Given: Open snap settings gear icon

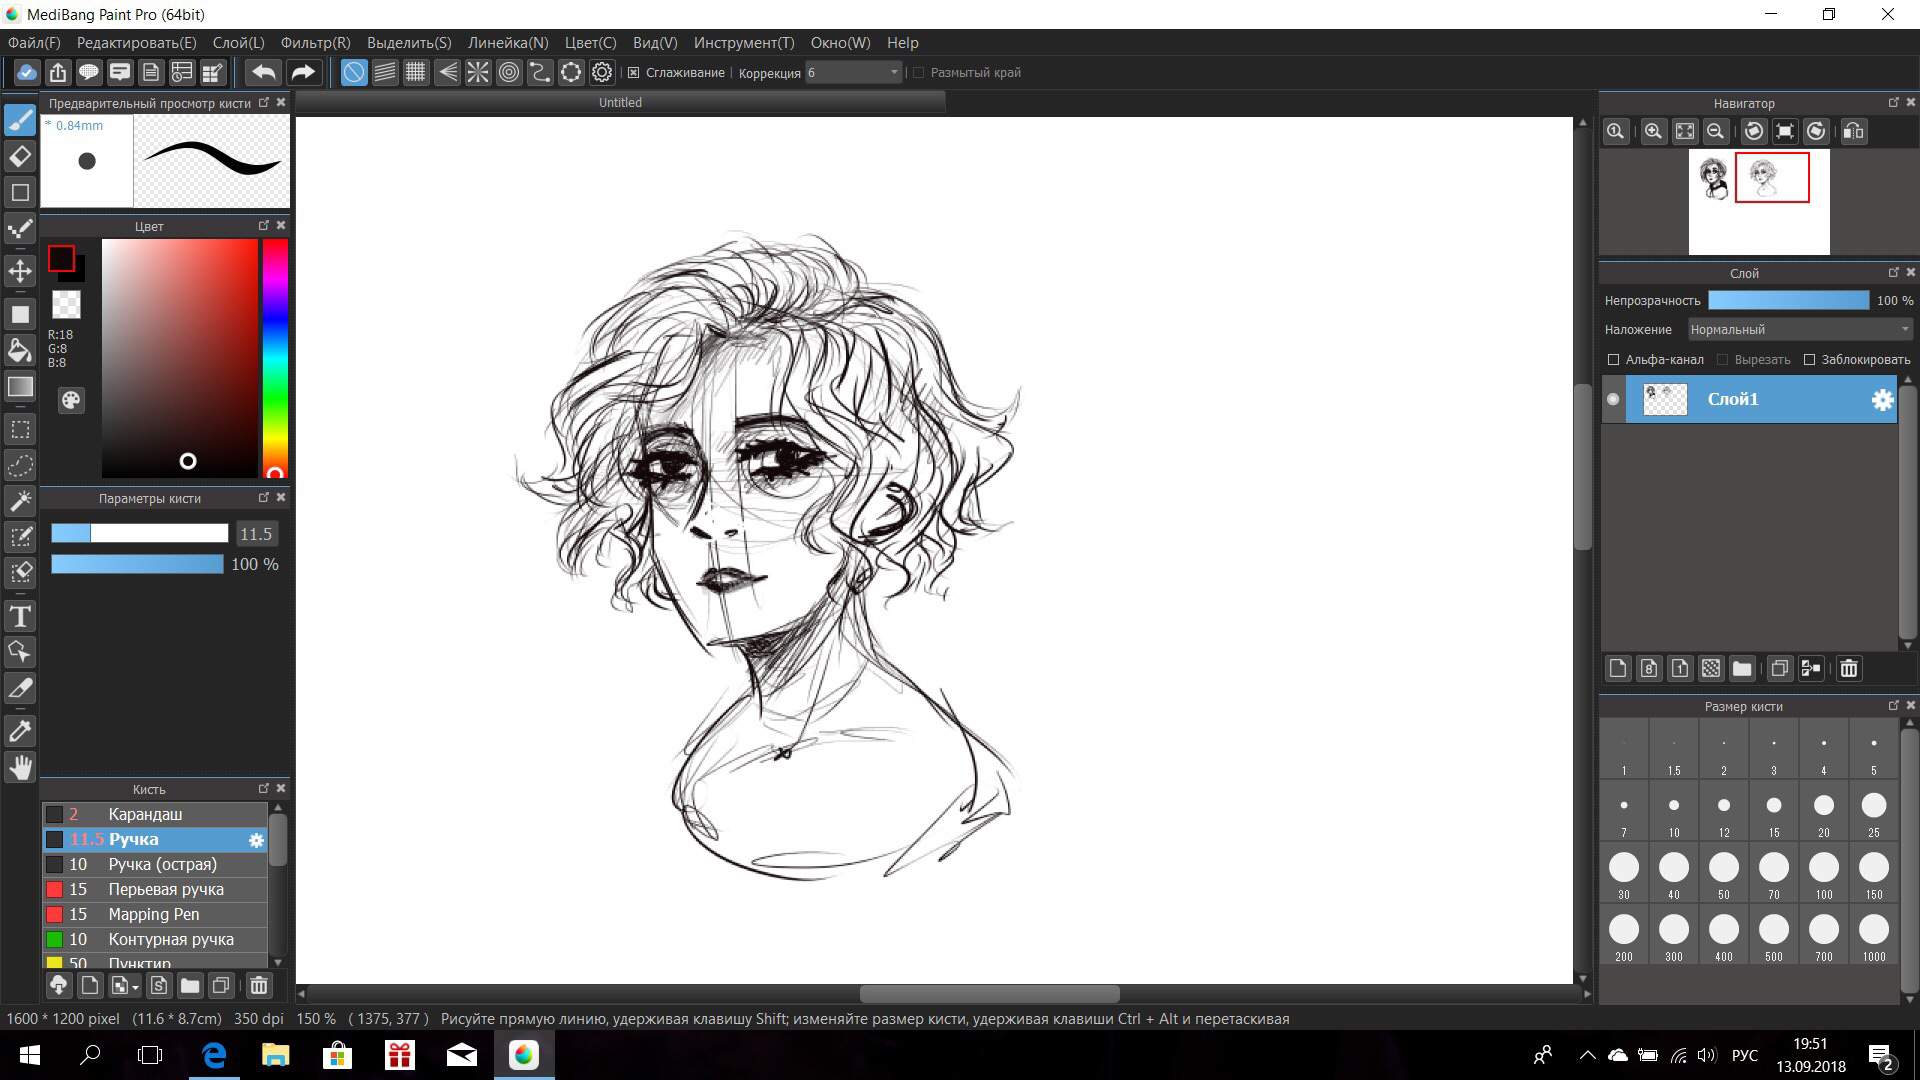Looking at the screenshot, I should click(602, 72).
